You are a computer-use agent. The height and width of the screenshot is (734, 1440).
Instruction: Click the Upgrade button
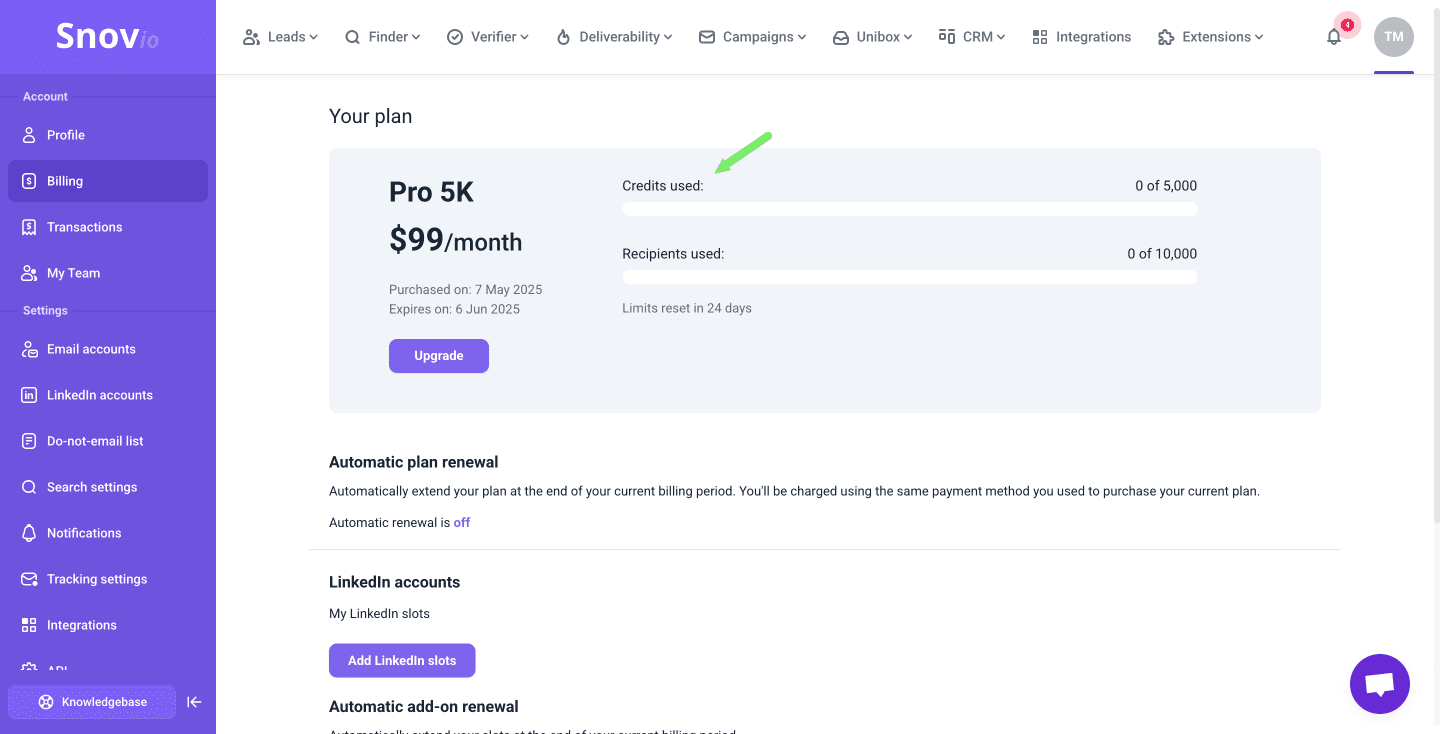pyautogui.click(x=439, y=356)
